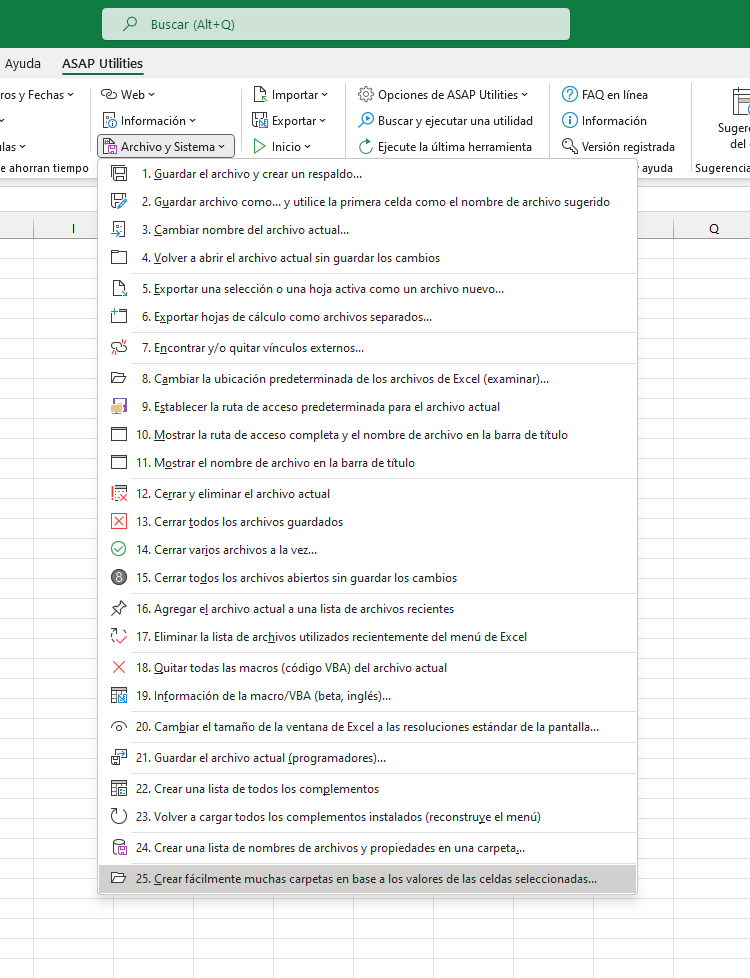This screenshot has height=978, width=750.
Task: Click the folder icon beside item 4
Action: [x=119, y=258]
